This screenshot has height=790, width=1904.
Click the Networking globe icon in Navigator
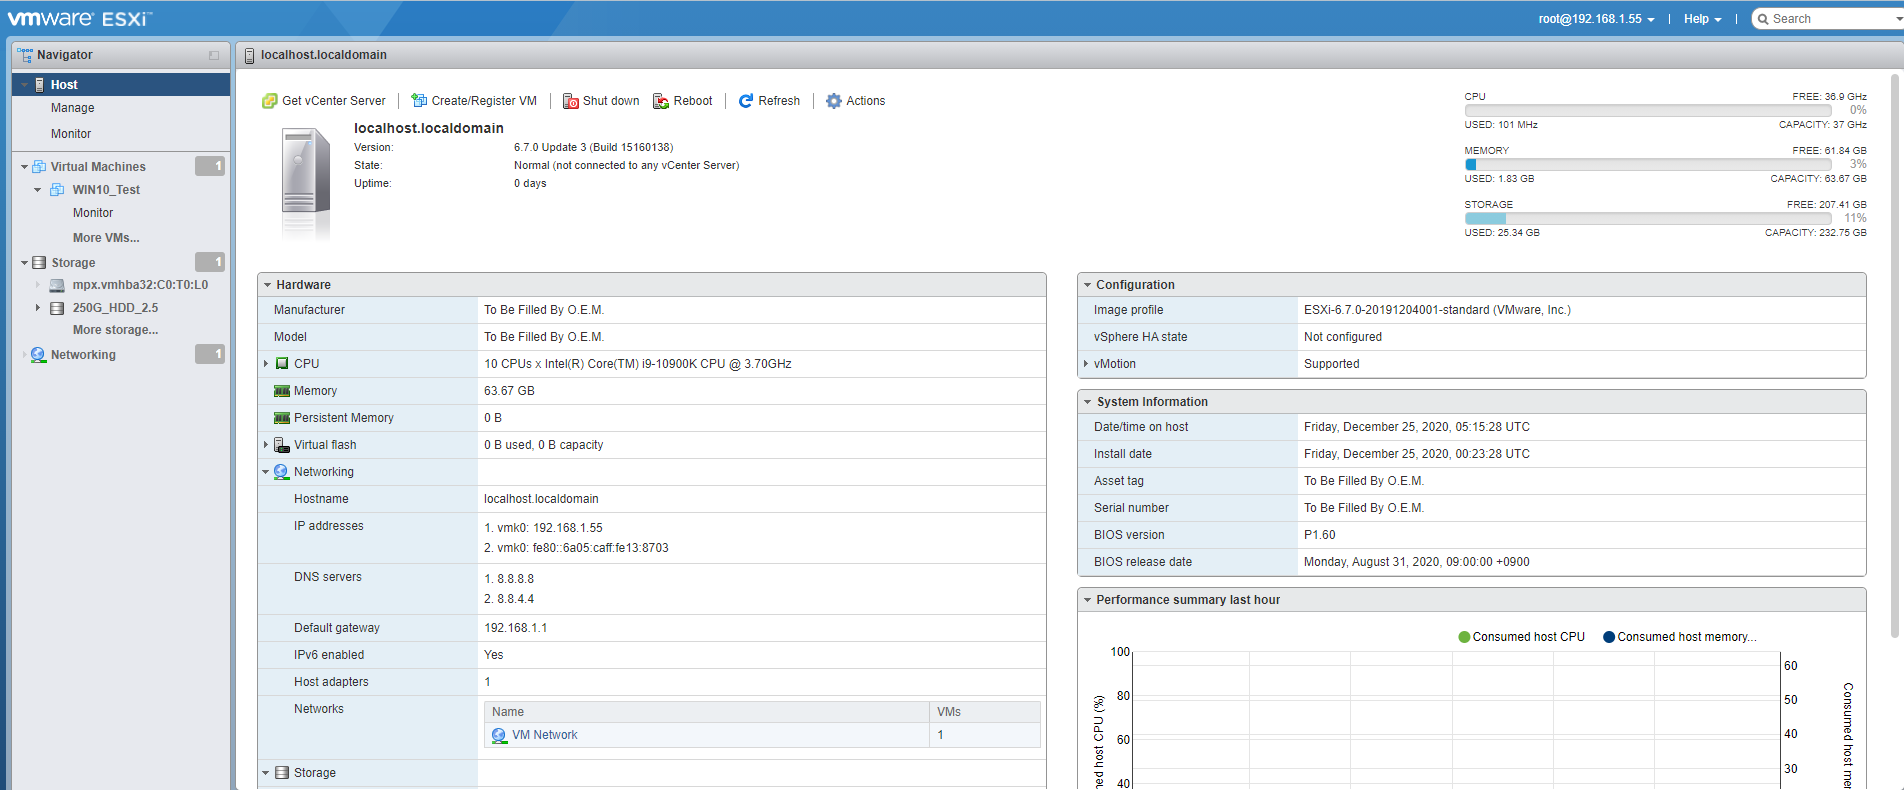[x=38, y=355]
